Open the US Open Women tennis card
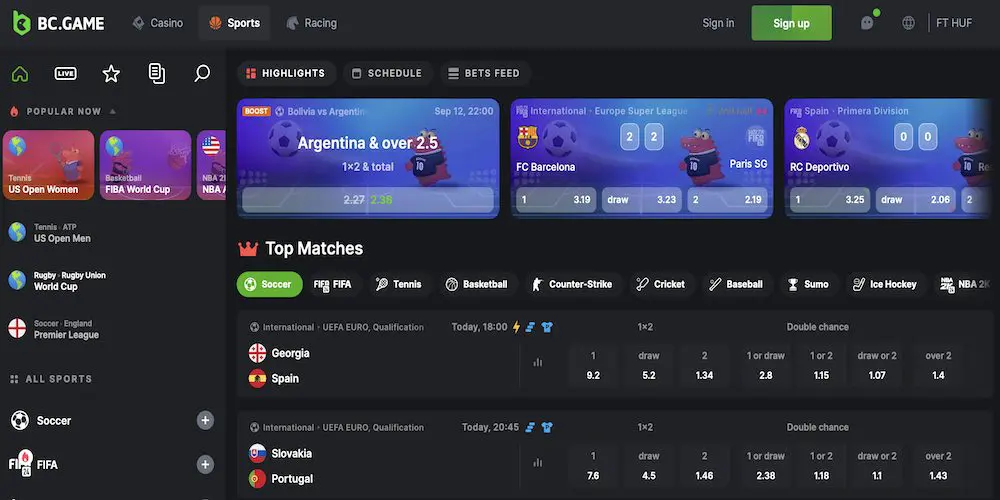The height and width of the screenshot is (500, 1000). [48, 165]
